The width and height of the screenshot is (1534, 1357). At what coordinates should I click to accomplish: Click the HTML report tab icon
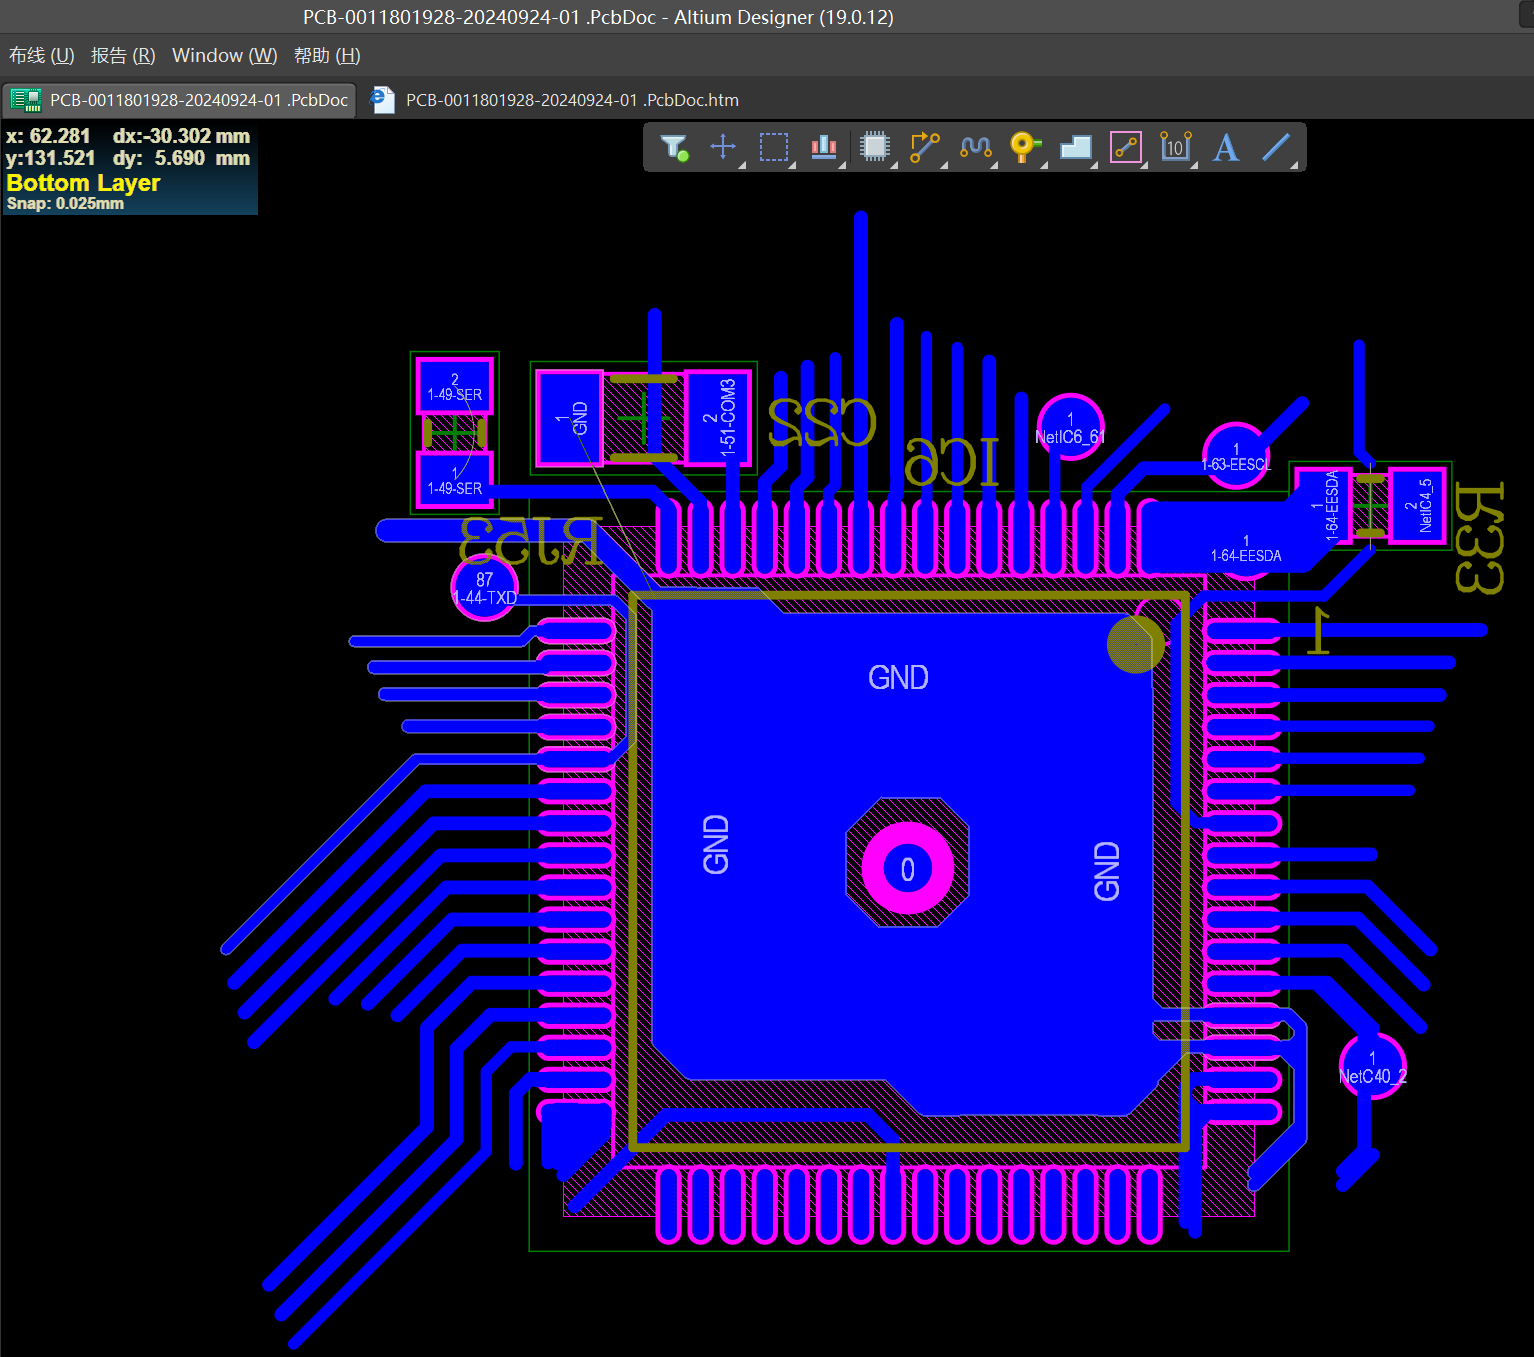point(382,100)
